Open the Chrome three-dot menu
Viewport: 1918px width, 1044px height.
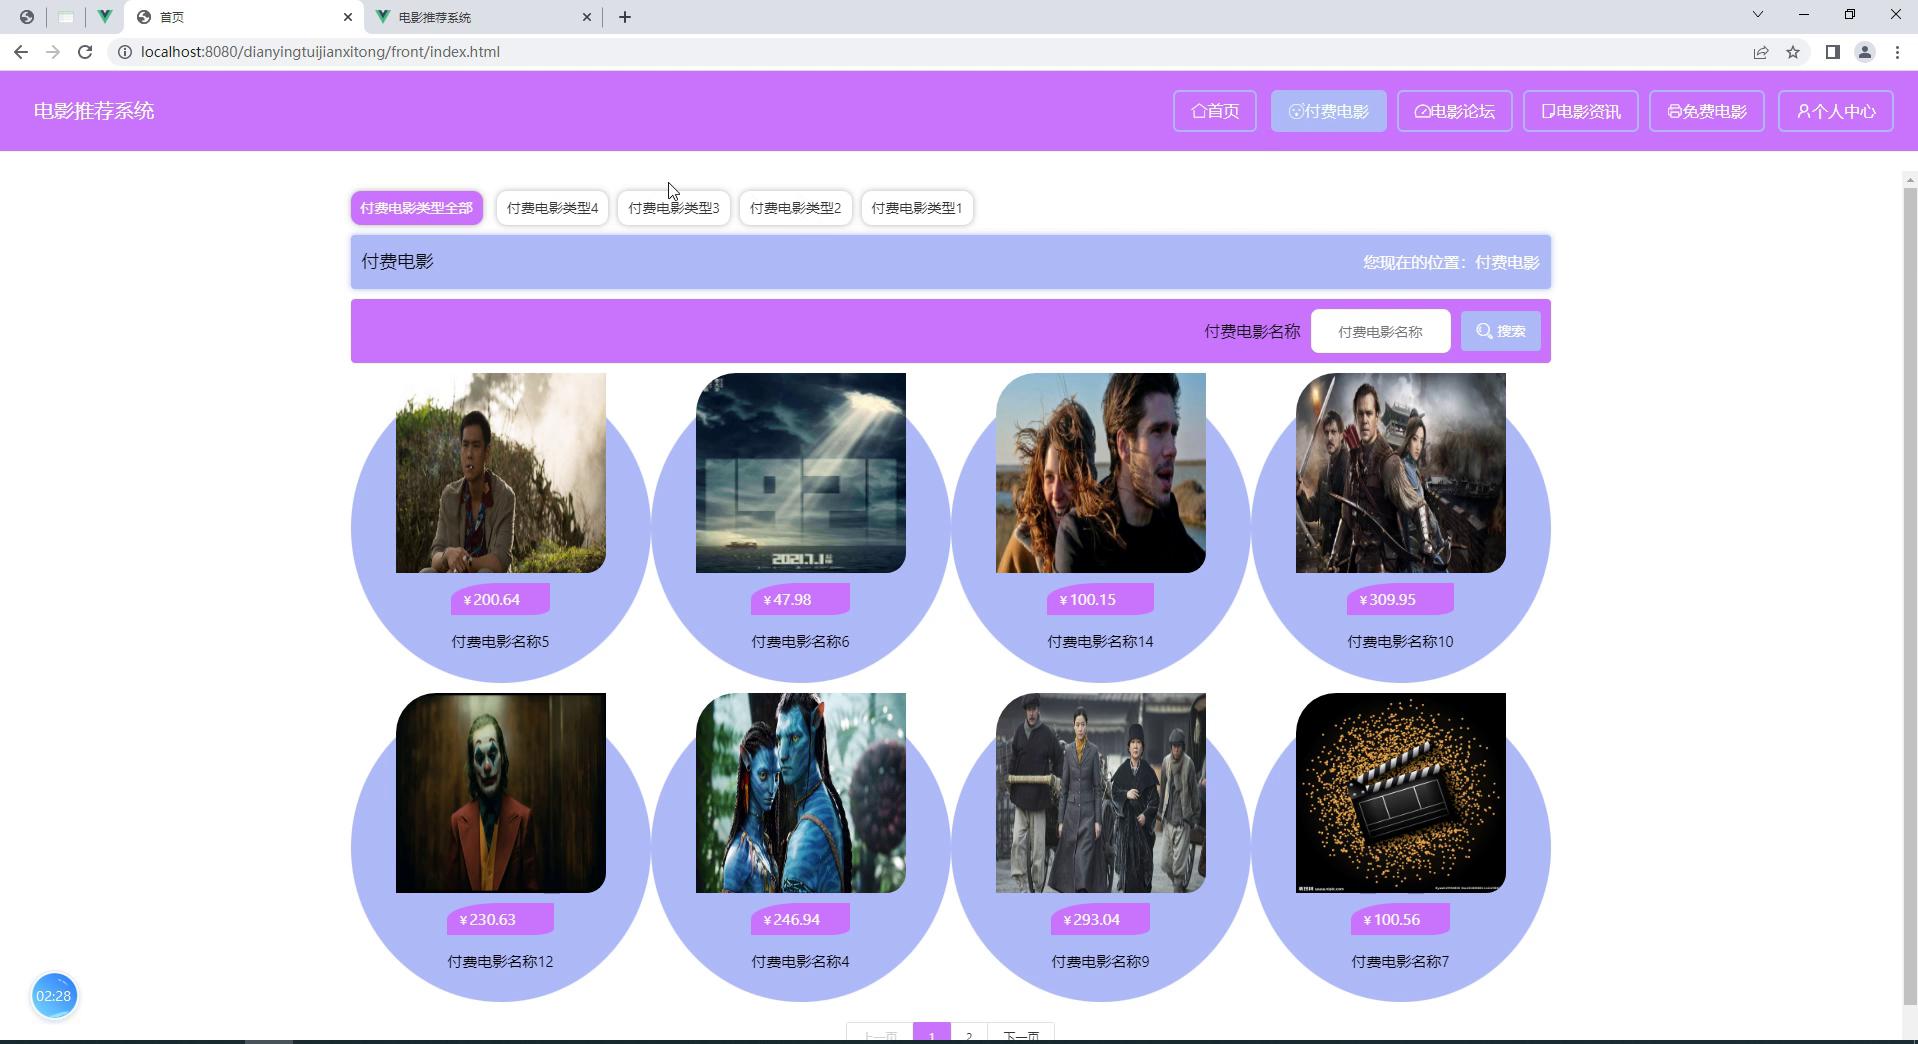[1897, 52]
